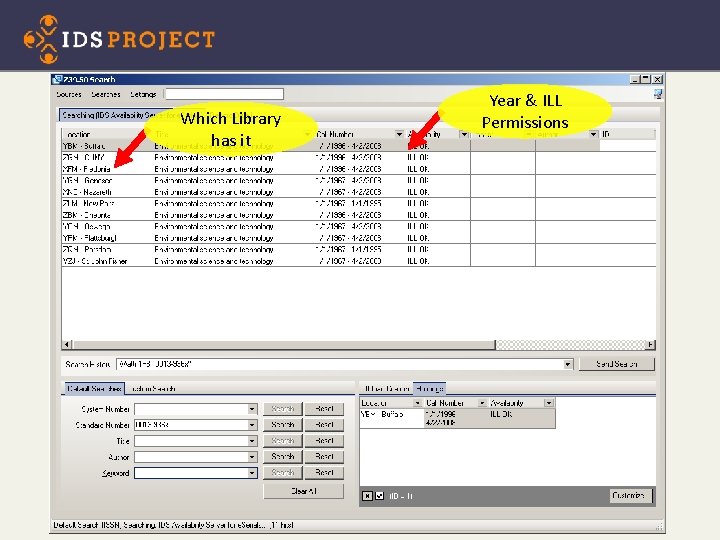
Task: Click the checkmark icon in the holdings footer
Action: coord(379,496)
